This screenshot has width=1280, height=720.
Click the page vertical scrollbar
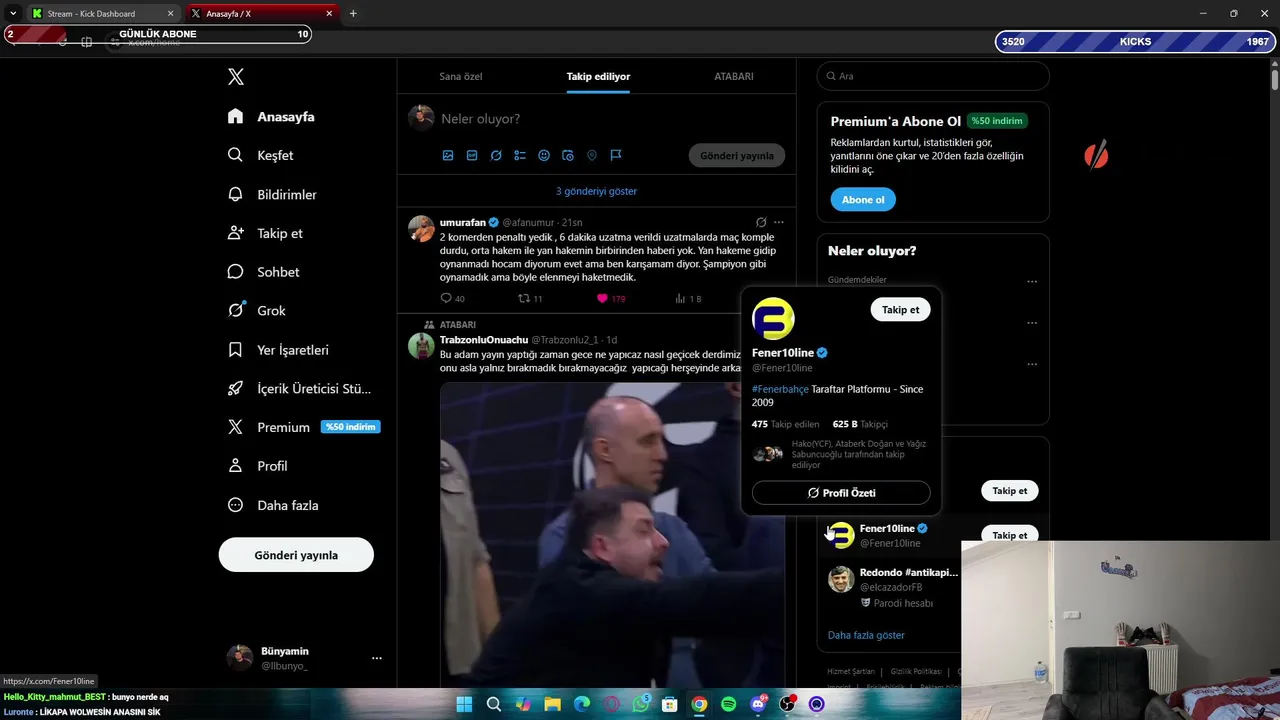coord(1274,80)
